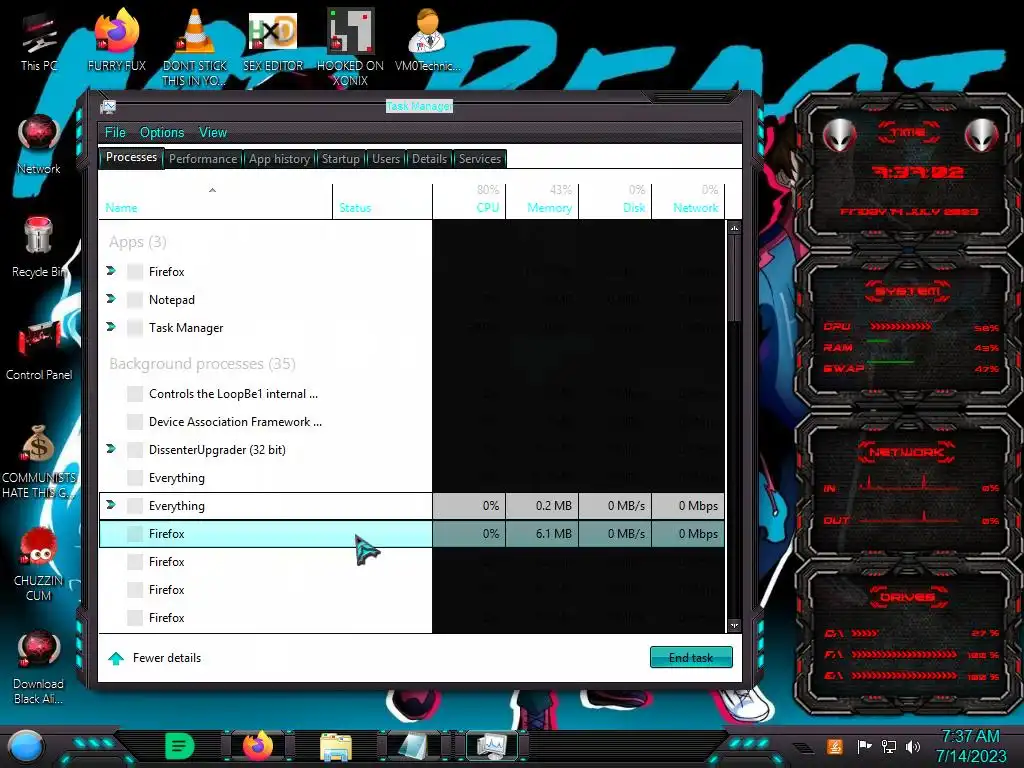Screen dimensions: 1024x768
Task: Open the Options menu
Action: point(162,133)
